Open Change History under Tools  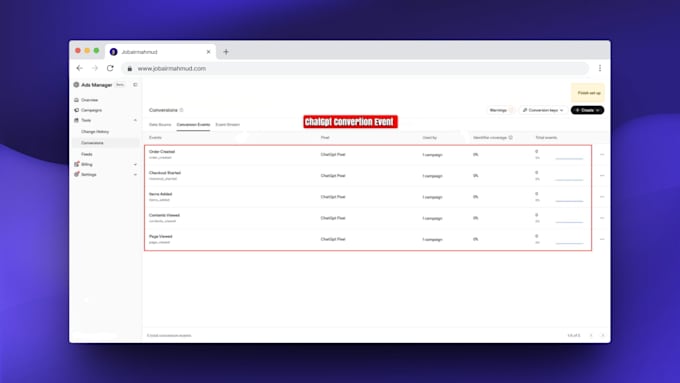click(x=95, y=131)
